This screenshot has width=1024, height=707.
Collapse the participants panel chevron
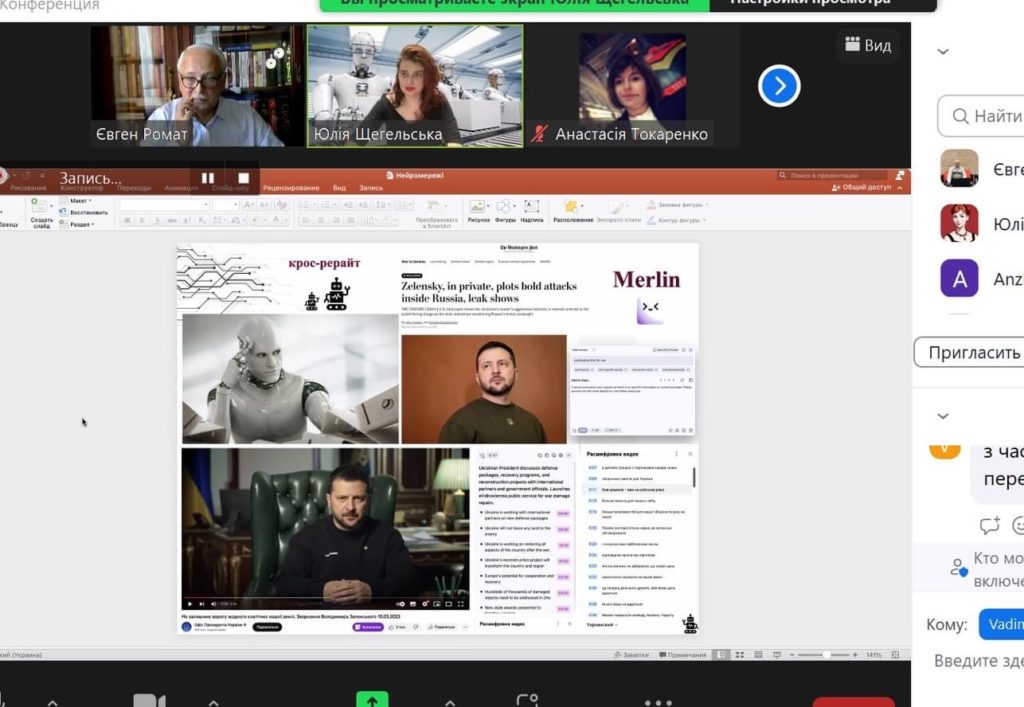[942, 52]
